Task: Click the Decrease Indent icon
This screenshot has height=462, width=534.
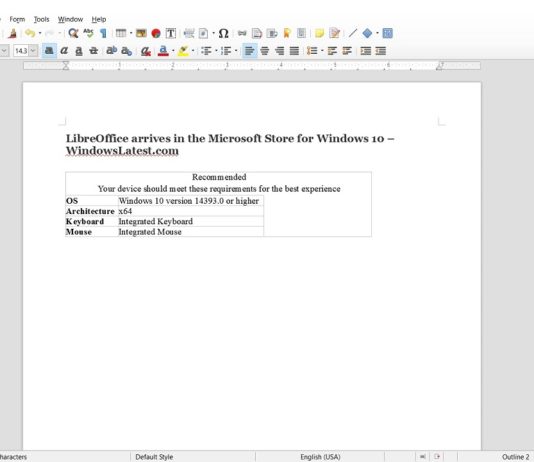Action: tap(381, 51)
